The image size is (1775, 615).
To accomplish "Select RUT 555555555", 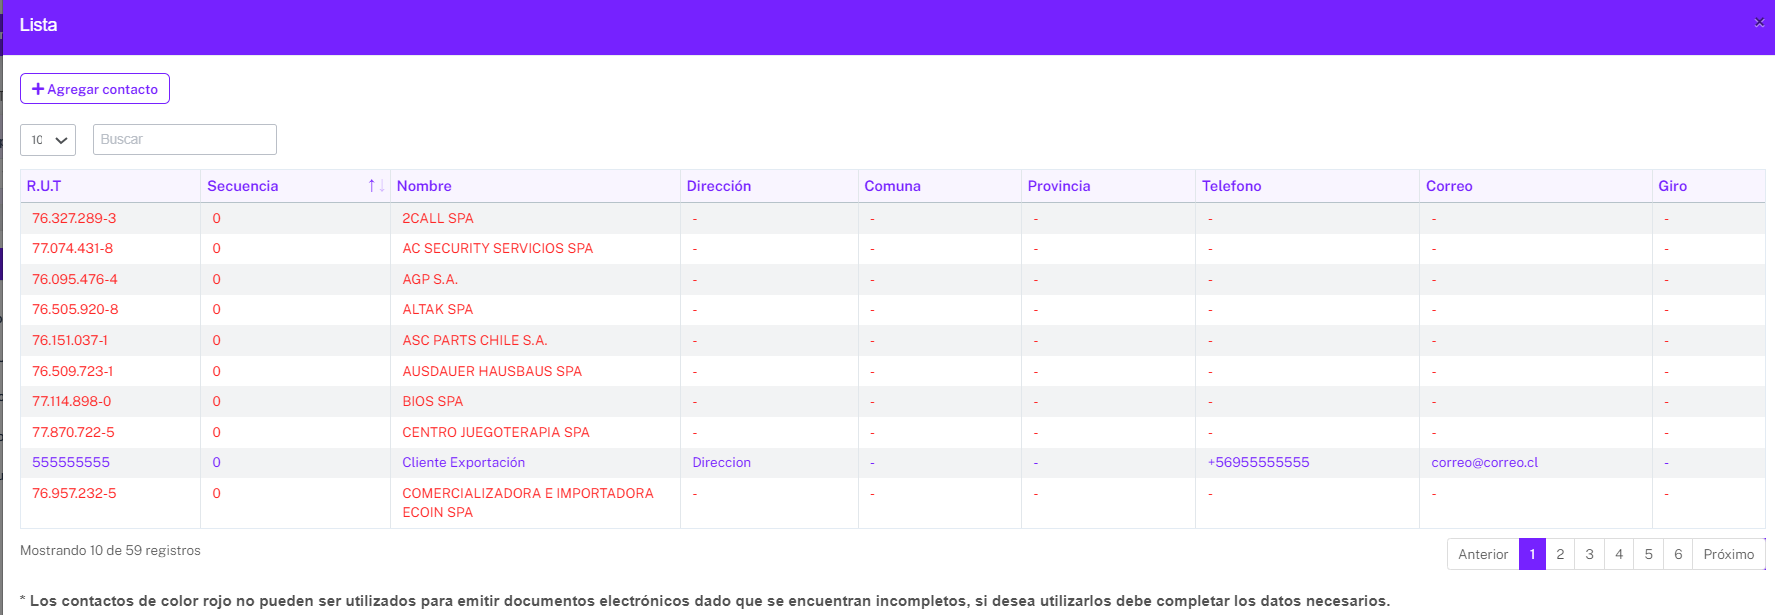I will tap(71, 462).
